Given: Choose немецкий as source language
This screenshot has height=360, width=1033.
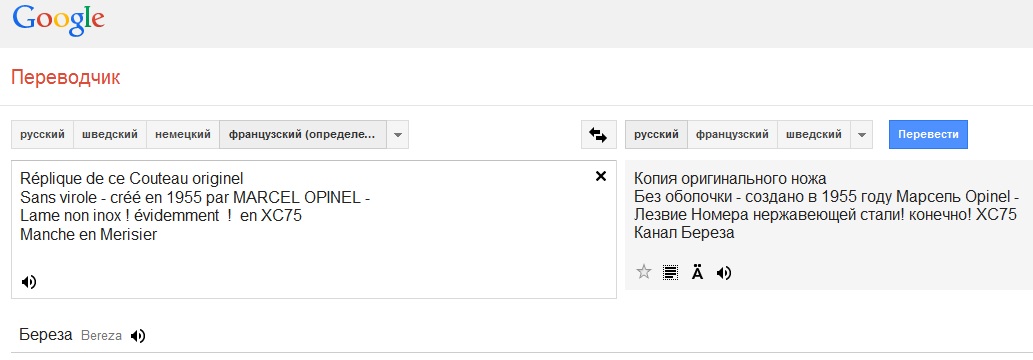Looking at the screenshot, I should point(183,135).
